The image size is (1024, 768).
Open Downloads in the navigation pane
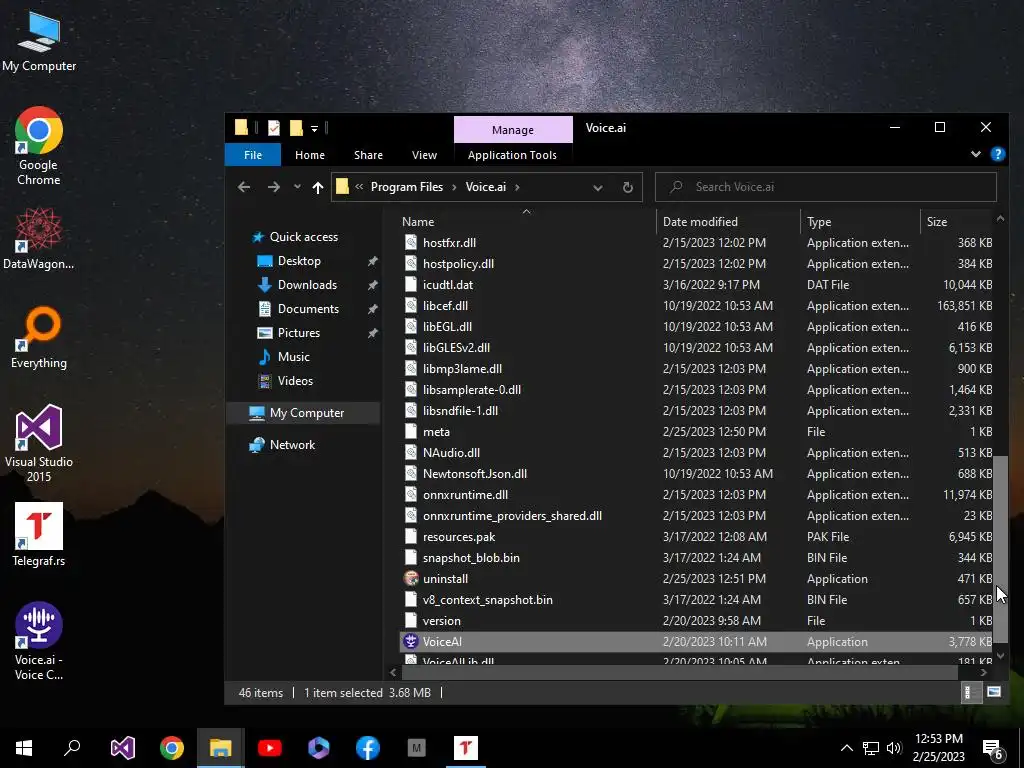coord(307,285)
